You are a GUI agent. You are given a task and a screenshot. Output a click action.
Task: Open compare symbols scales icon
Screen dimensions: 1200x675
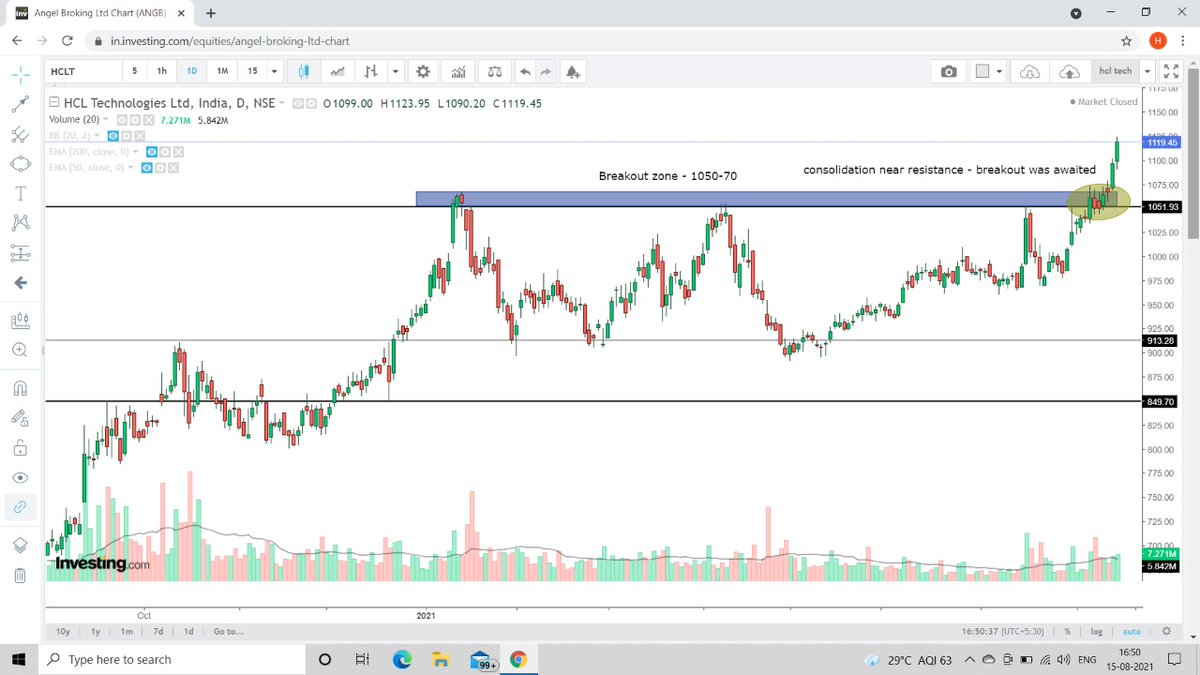click(494, 72)
